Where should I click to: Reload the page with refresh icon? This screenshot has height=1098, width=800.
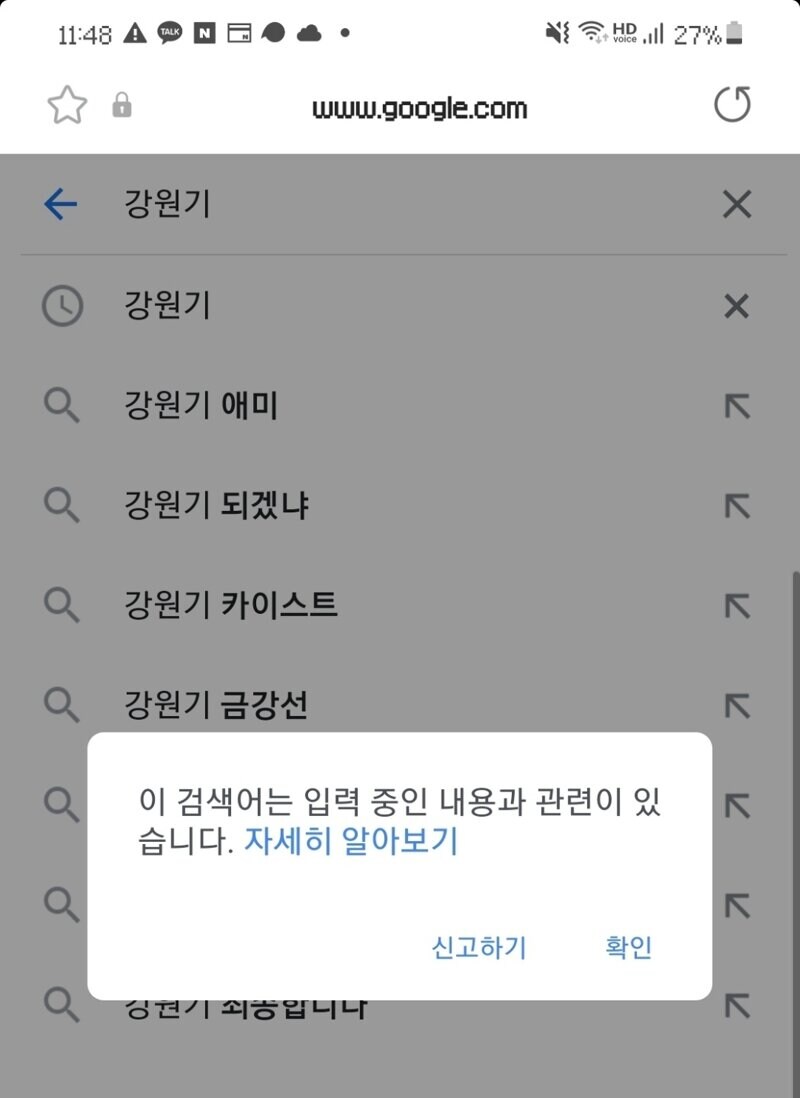[732, 104]
